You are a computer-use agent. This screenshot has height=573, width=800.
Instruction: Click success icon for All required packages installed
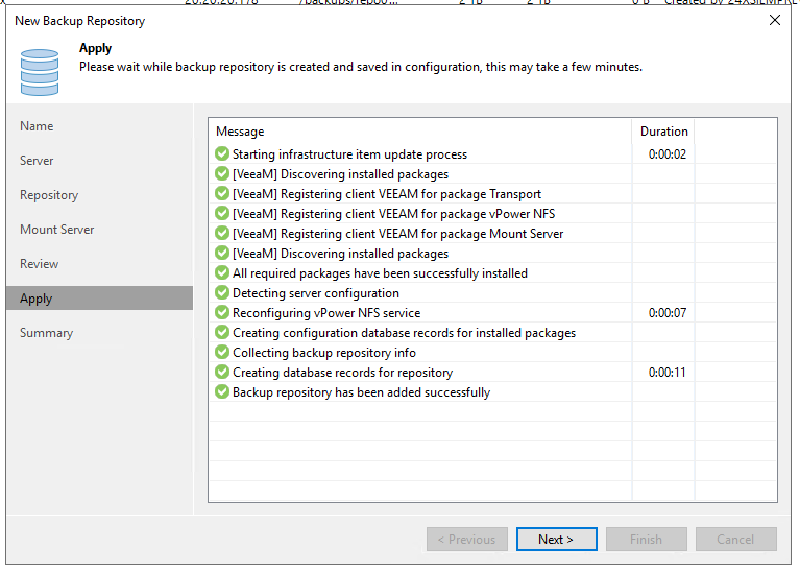(x=222, y=273)
